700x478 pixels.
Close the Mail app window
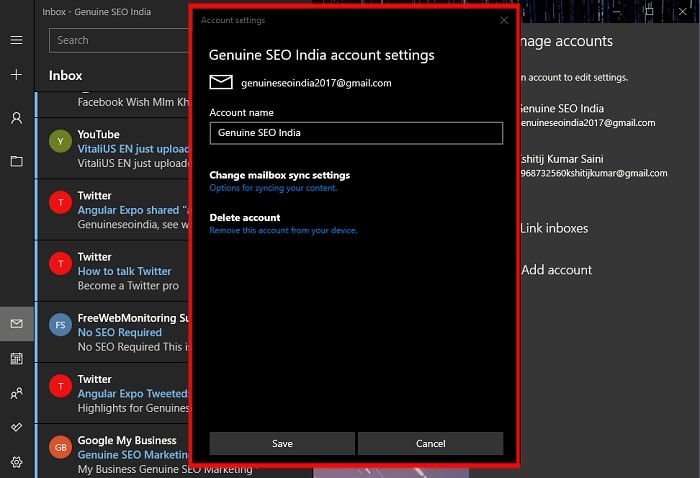point(683,12)
